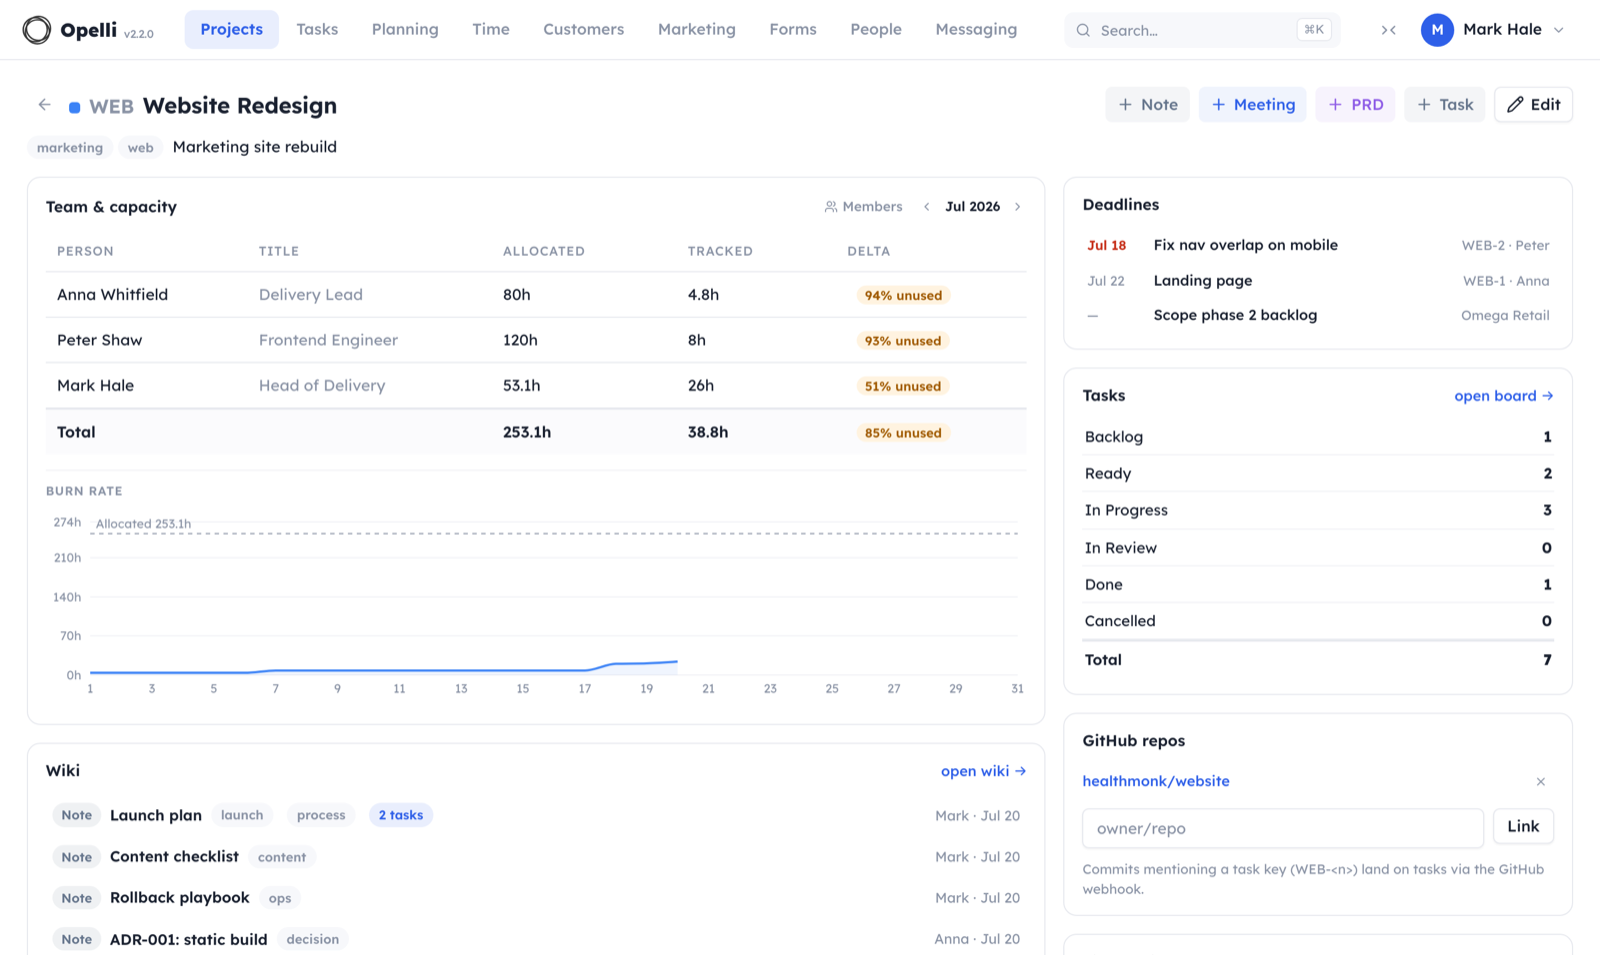Select the Cancelled tasks row
This screenshot has width=1600, height=955.
click(1318, 621)
